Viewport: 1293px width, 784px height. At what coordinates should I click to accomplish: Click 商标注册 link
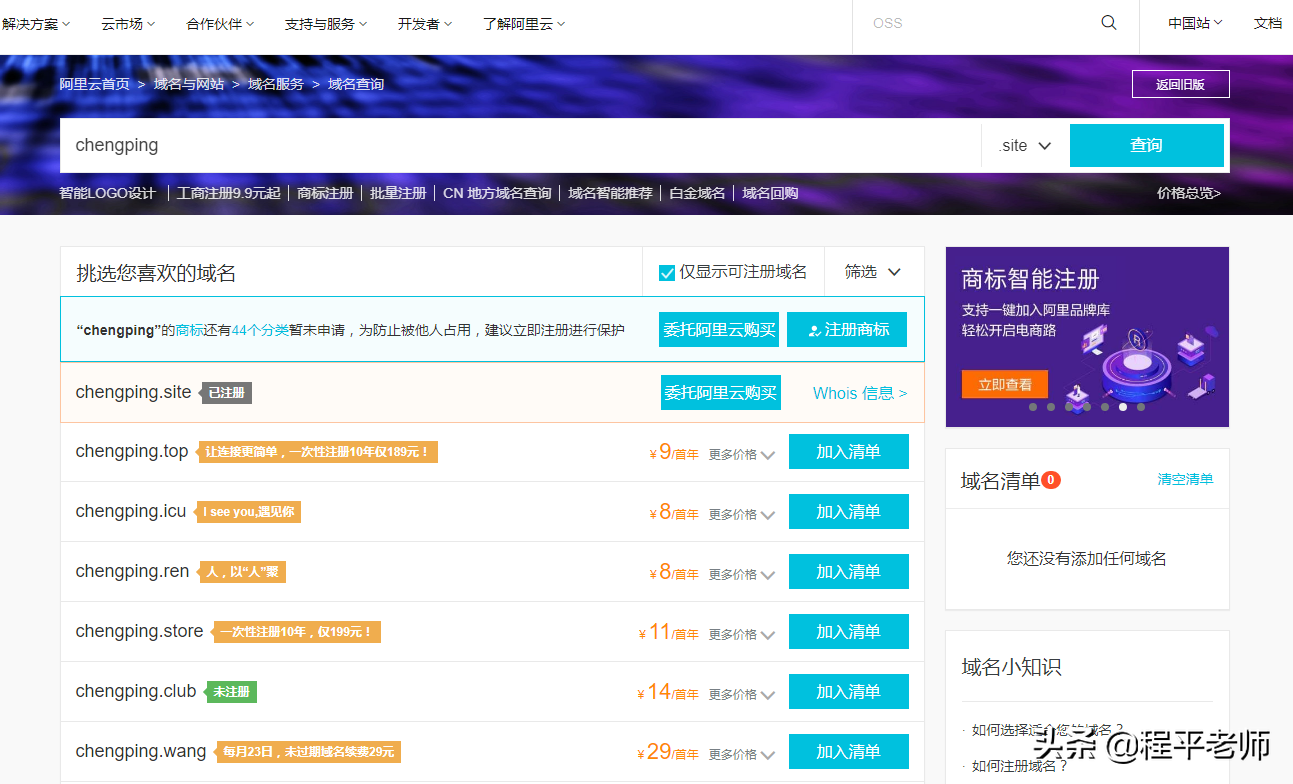(x=325, y=193)
